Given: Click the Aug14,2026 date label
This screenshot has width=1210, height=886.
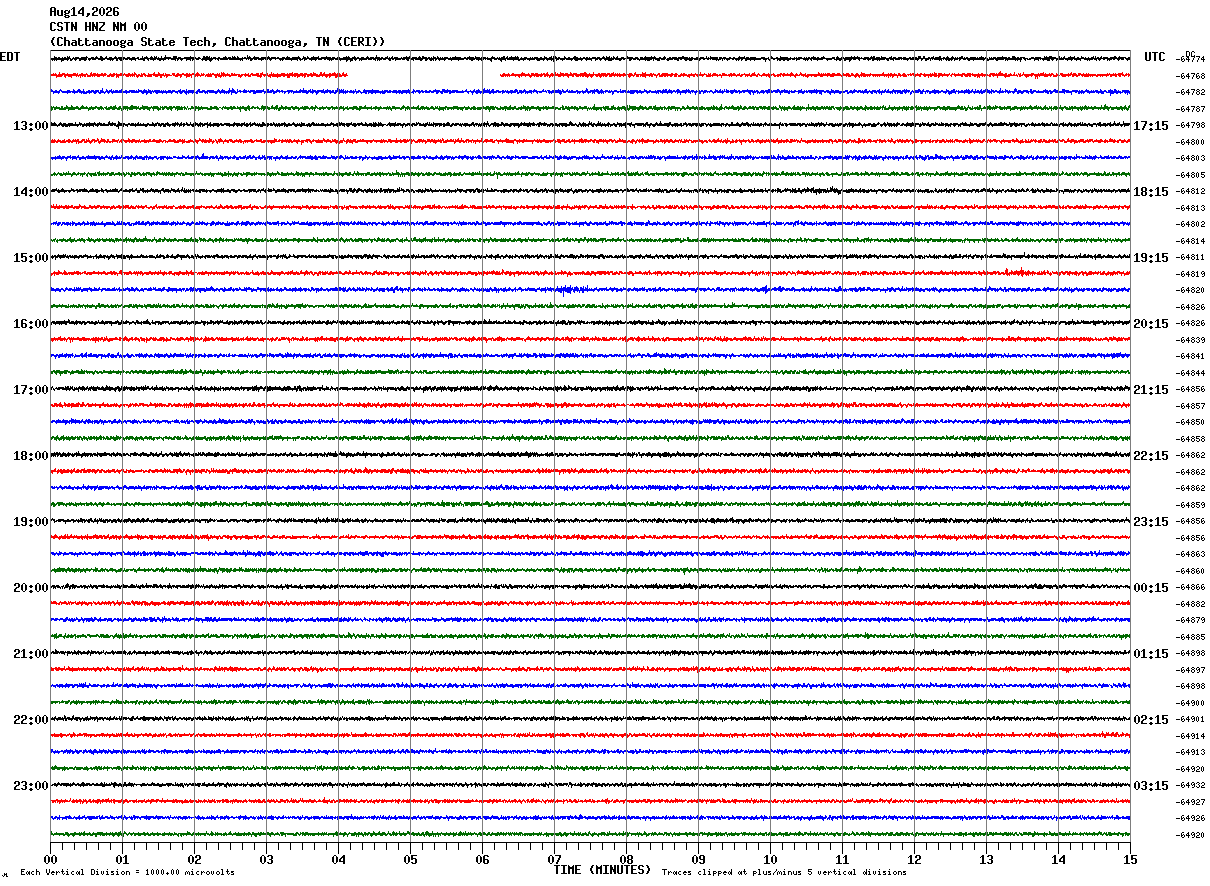Looking at the screenshot, I should coord(84,12).
